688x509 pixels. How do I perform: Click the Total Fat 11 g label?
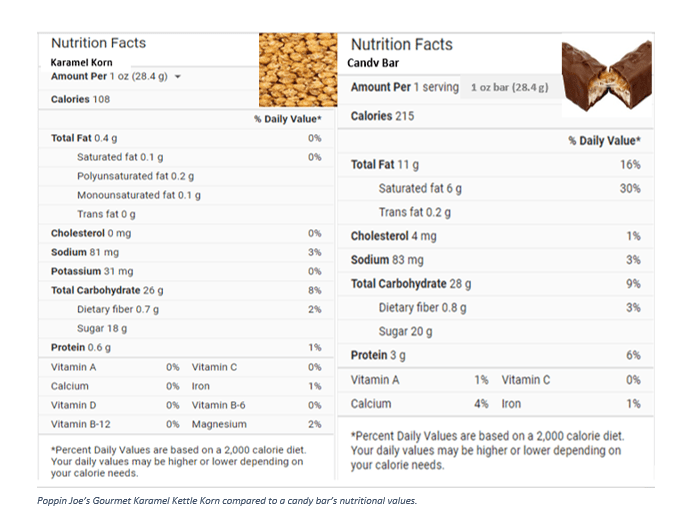coord(385,164)
